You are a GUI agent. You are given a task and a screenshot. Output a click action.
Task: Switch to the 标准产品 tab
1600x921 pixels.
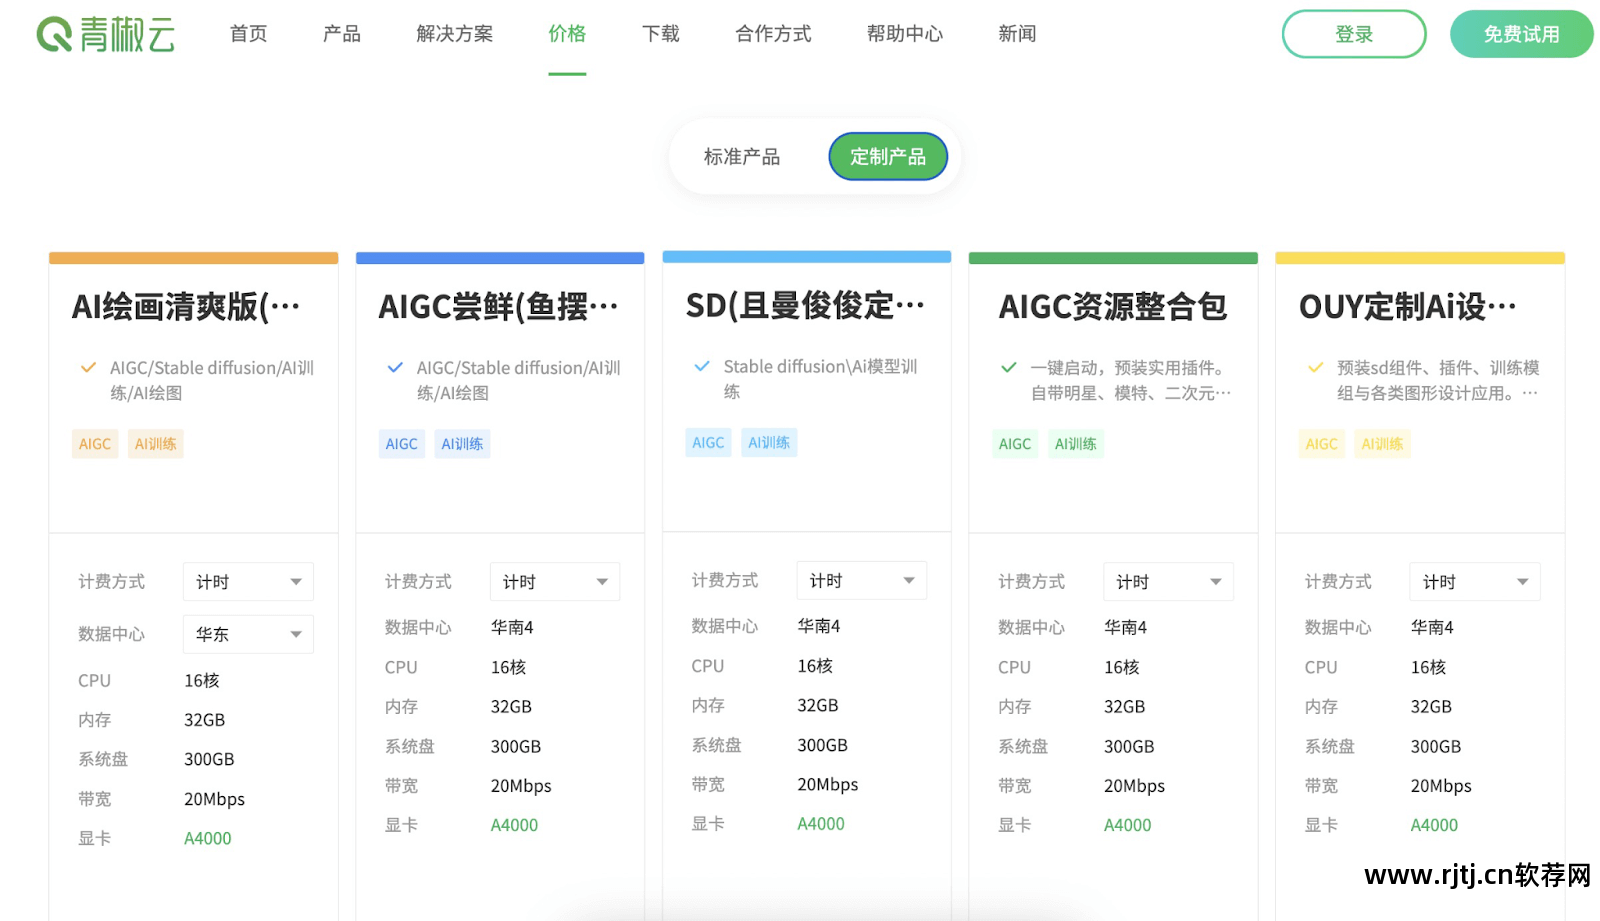pyautogui.click(x=742, y=157)
